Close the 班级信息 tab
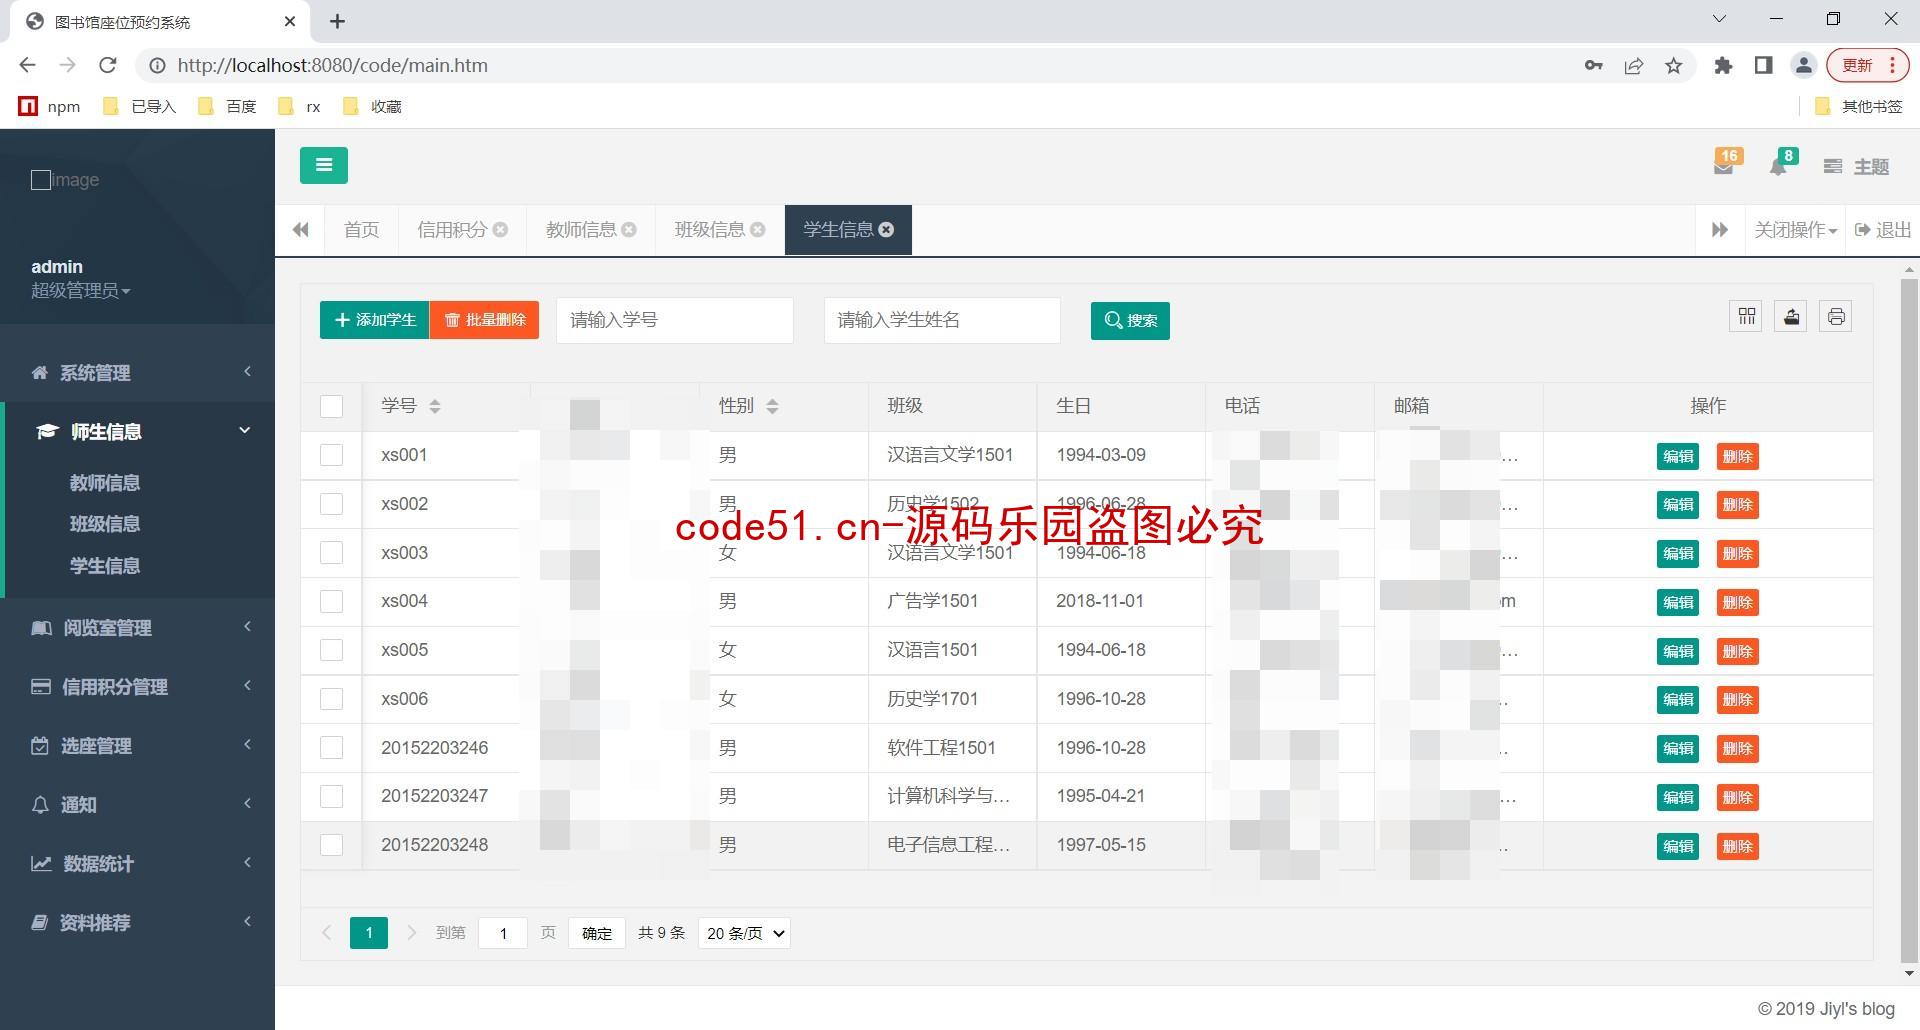This screenshot has width=1920, height=1030. (758, 230)
